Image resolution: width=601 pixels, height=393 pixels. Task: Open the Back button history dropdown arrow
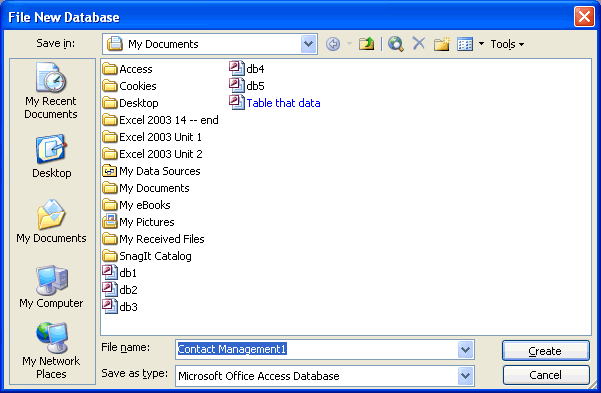pos(349,44)
